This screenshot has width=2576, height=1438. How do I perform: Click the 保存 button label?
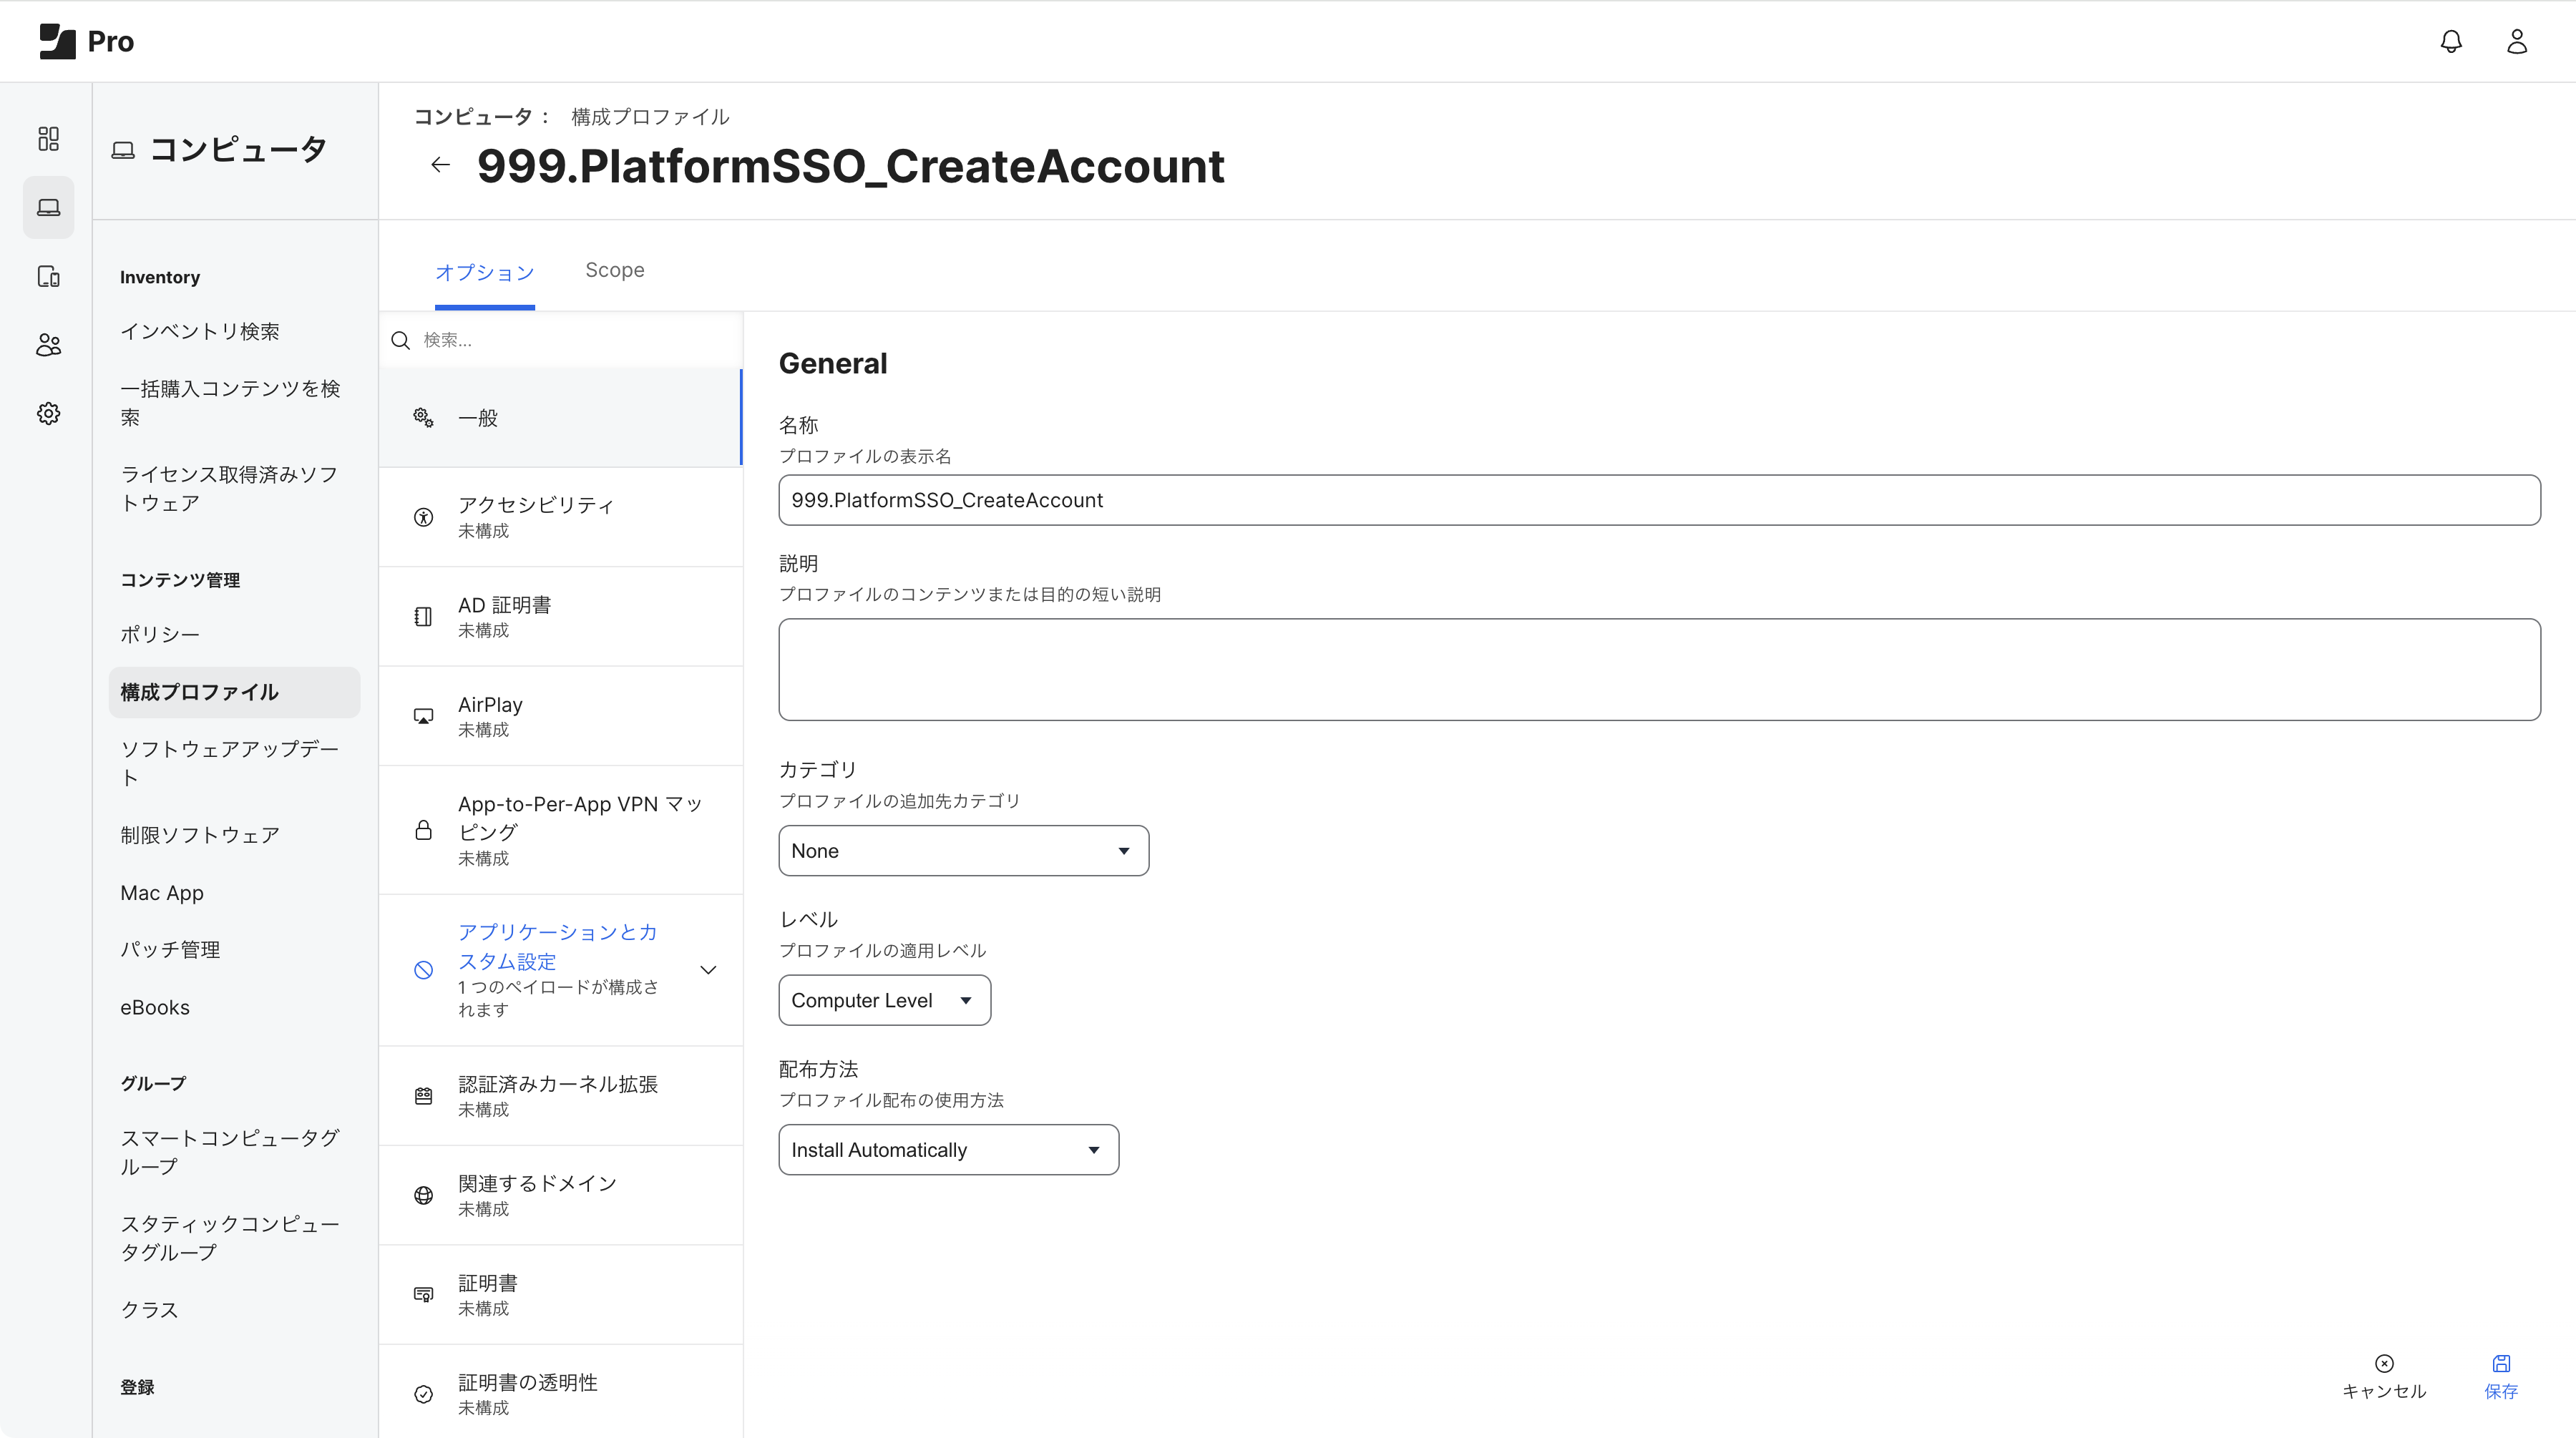click(x=2501, y=1391)
